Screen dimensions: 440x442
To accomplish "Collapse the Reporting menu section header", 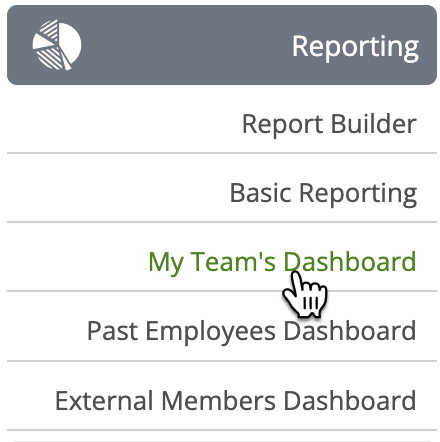I will click(x=222, y=45).
